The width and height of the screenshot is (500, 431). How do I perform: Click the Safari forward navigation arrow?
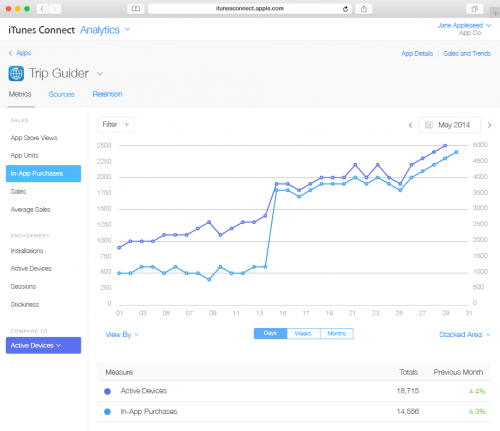coord(55,9)
